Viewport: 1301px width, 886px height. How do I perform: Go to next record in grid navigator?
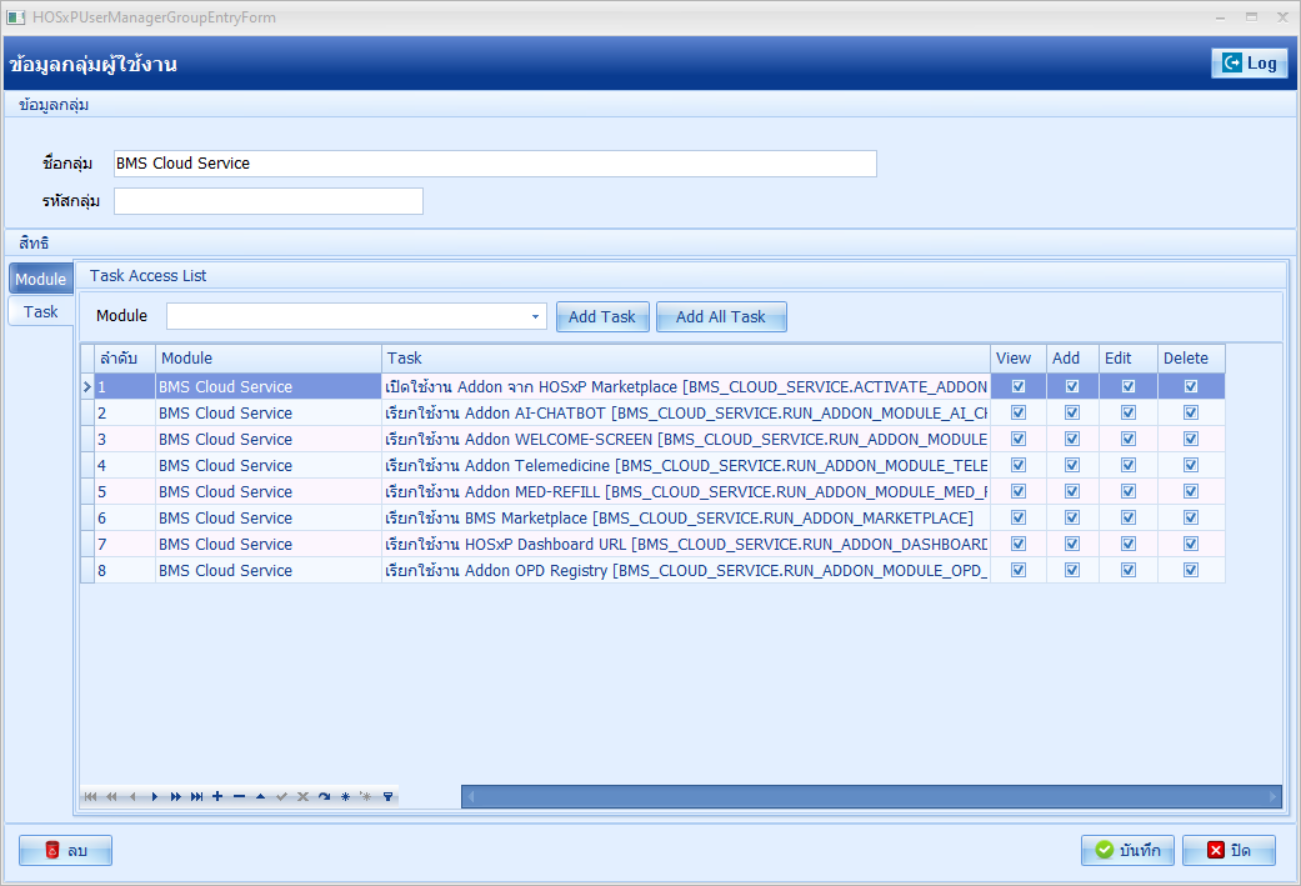pos(154,797)
